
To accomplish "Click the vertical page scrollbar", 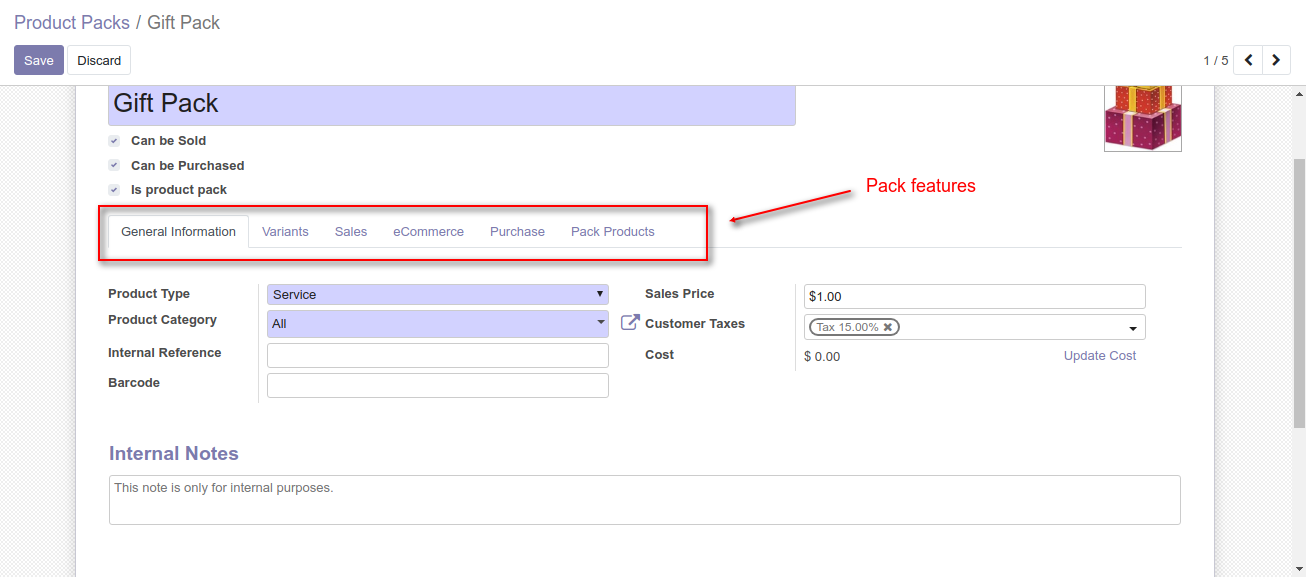I will point(1299,292).
